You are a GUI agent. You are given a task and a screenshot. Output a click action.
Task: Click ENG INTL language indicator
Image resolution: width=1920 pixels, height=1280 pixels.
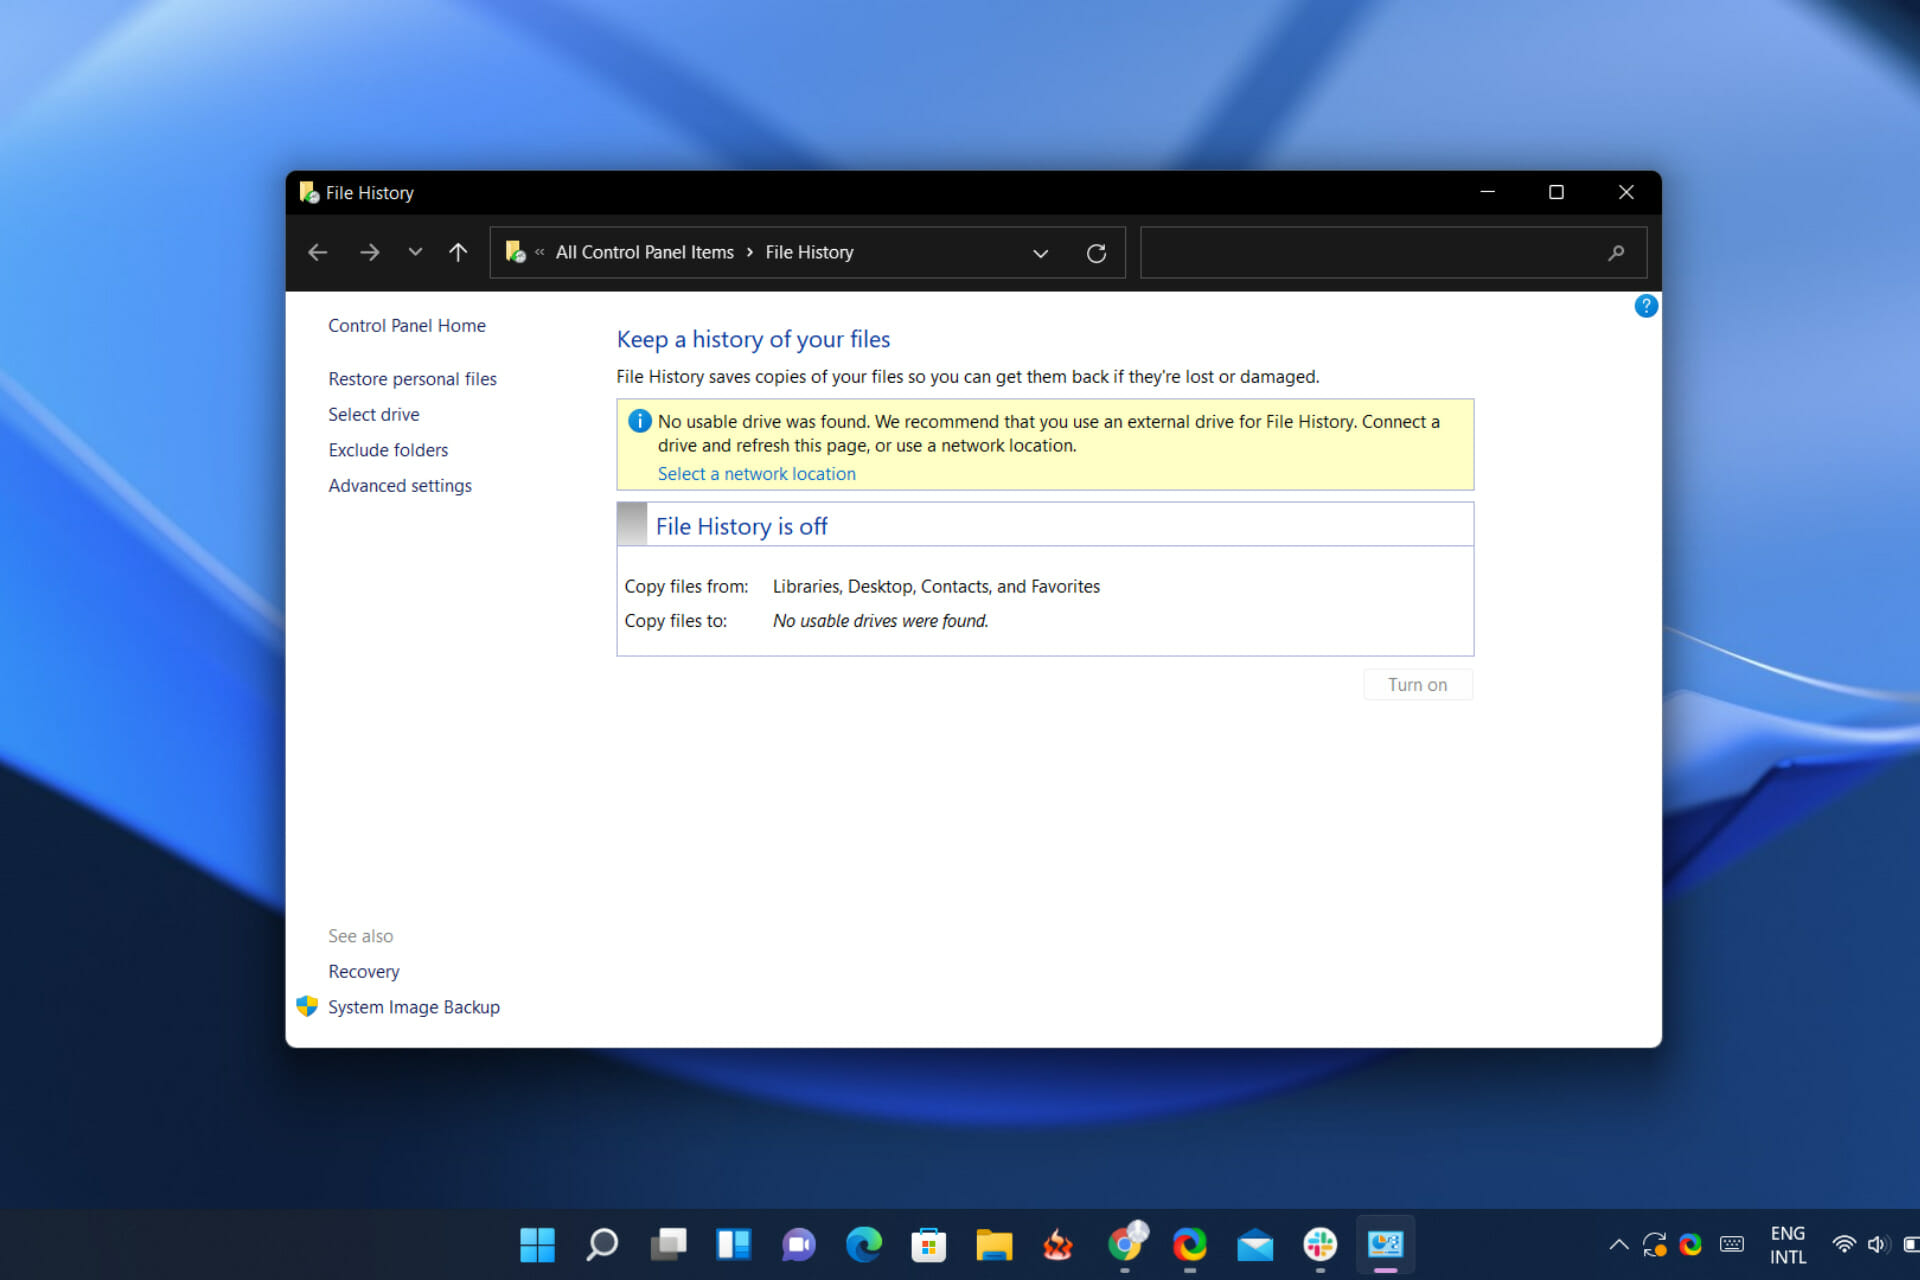click(1788, 1245)
